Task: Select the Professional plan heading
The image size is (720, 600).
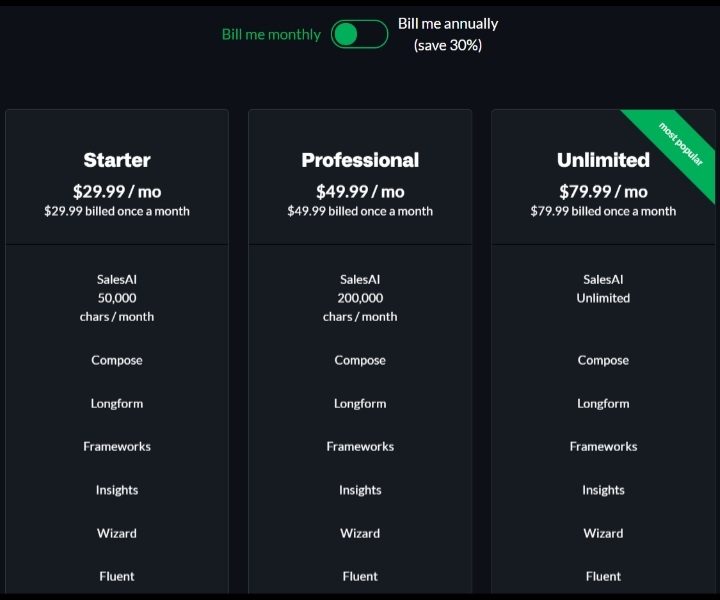Action: point(360,160)
